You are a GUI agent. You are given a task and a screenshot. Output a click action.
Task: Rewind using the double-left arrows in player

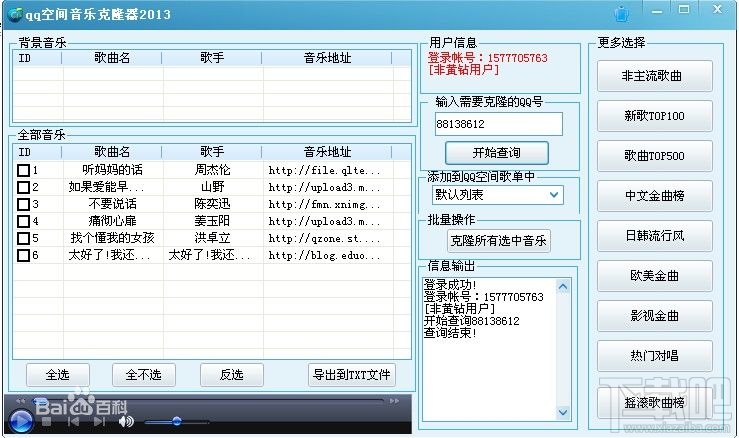tap(21, 401)
